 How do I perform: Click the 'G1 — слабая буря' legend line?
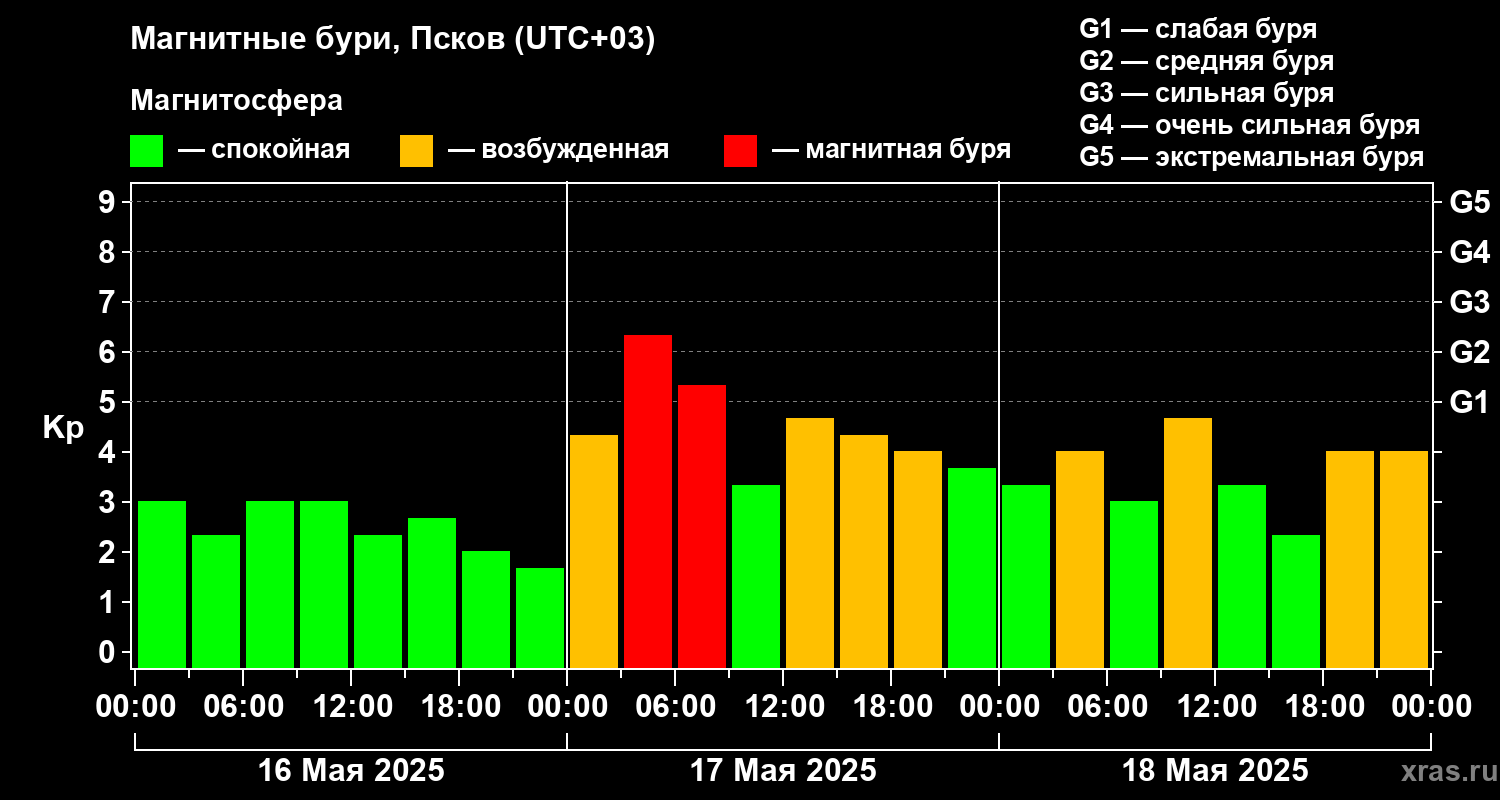coord(1198,28)
